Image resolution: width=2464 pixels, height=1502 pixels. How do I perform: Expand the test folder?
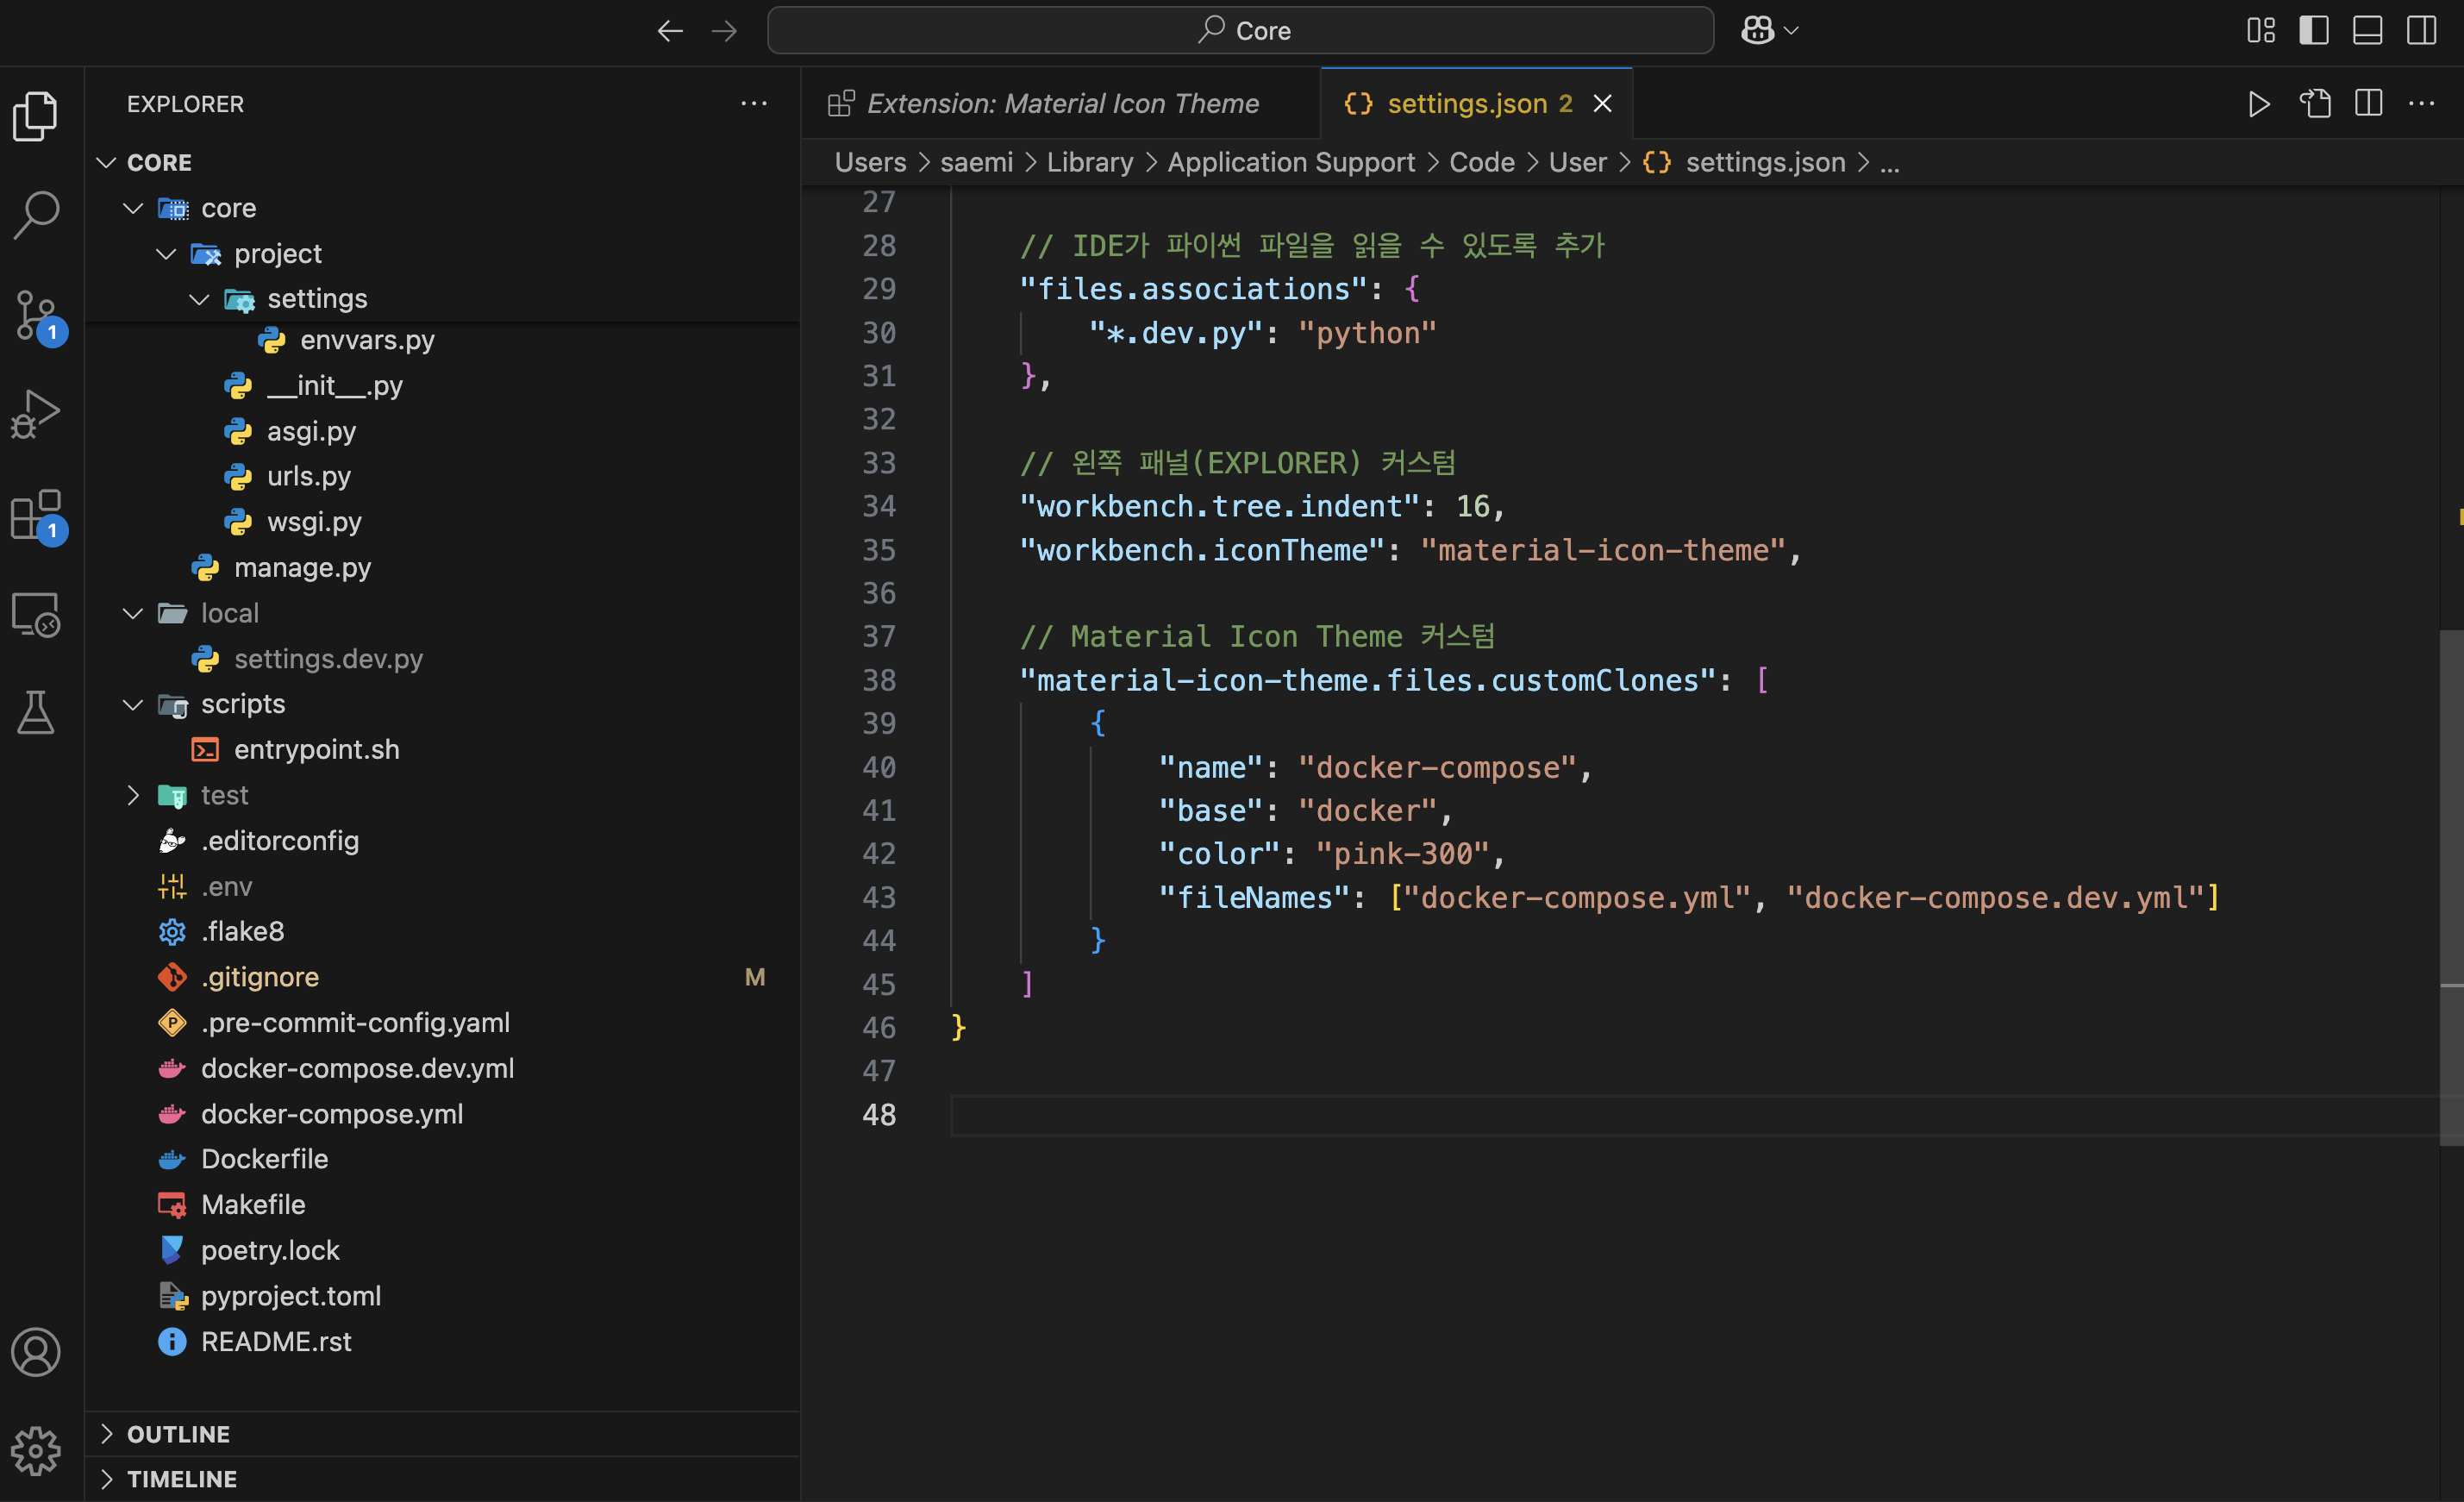(x=133, y=794)
